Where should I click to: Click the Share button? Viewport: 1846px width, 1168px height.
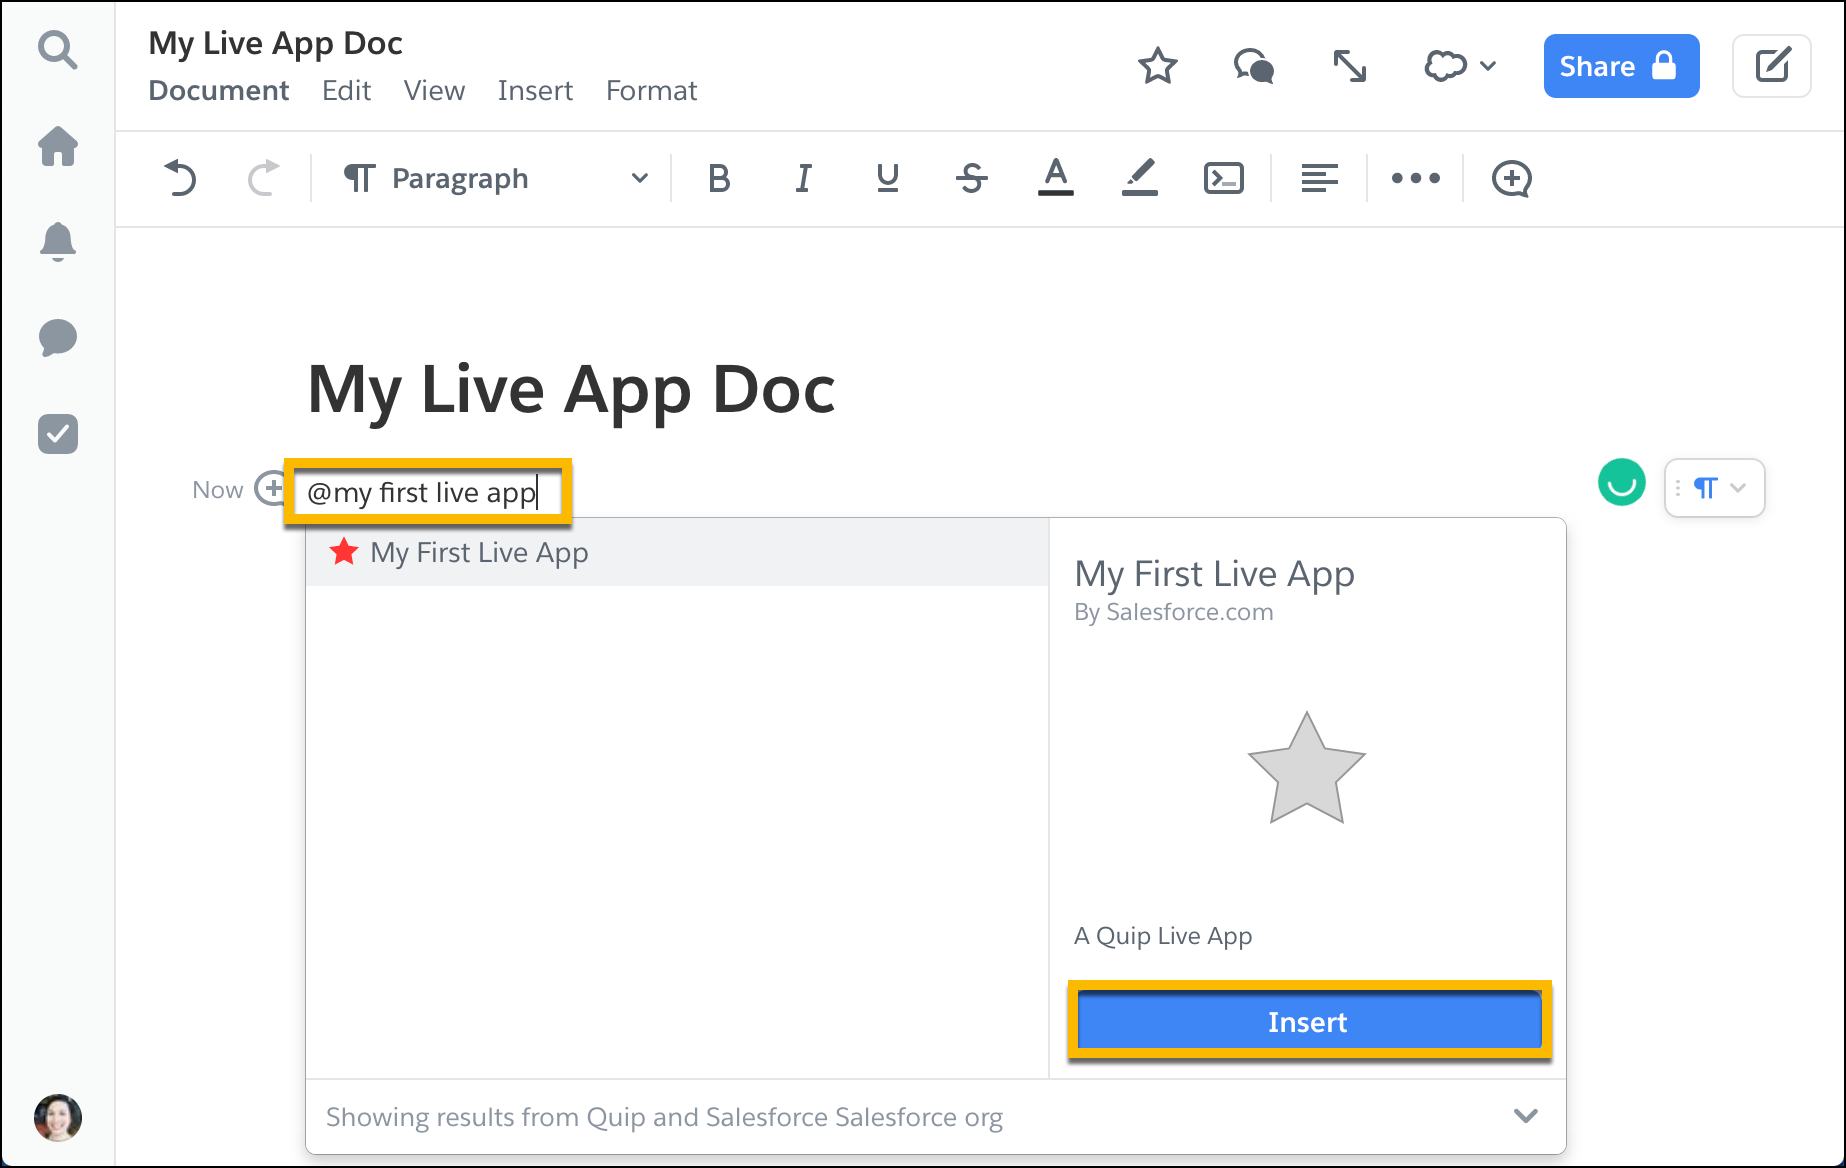pos(1620,66)
